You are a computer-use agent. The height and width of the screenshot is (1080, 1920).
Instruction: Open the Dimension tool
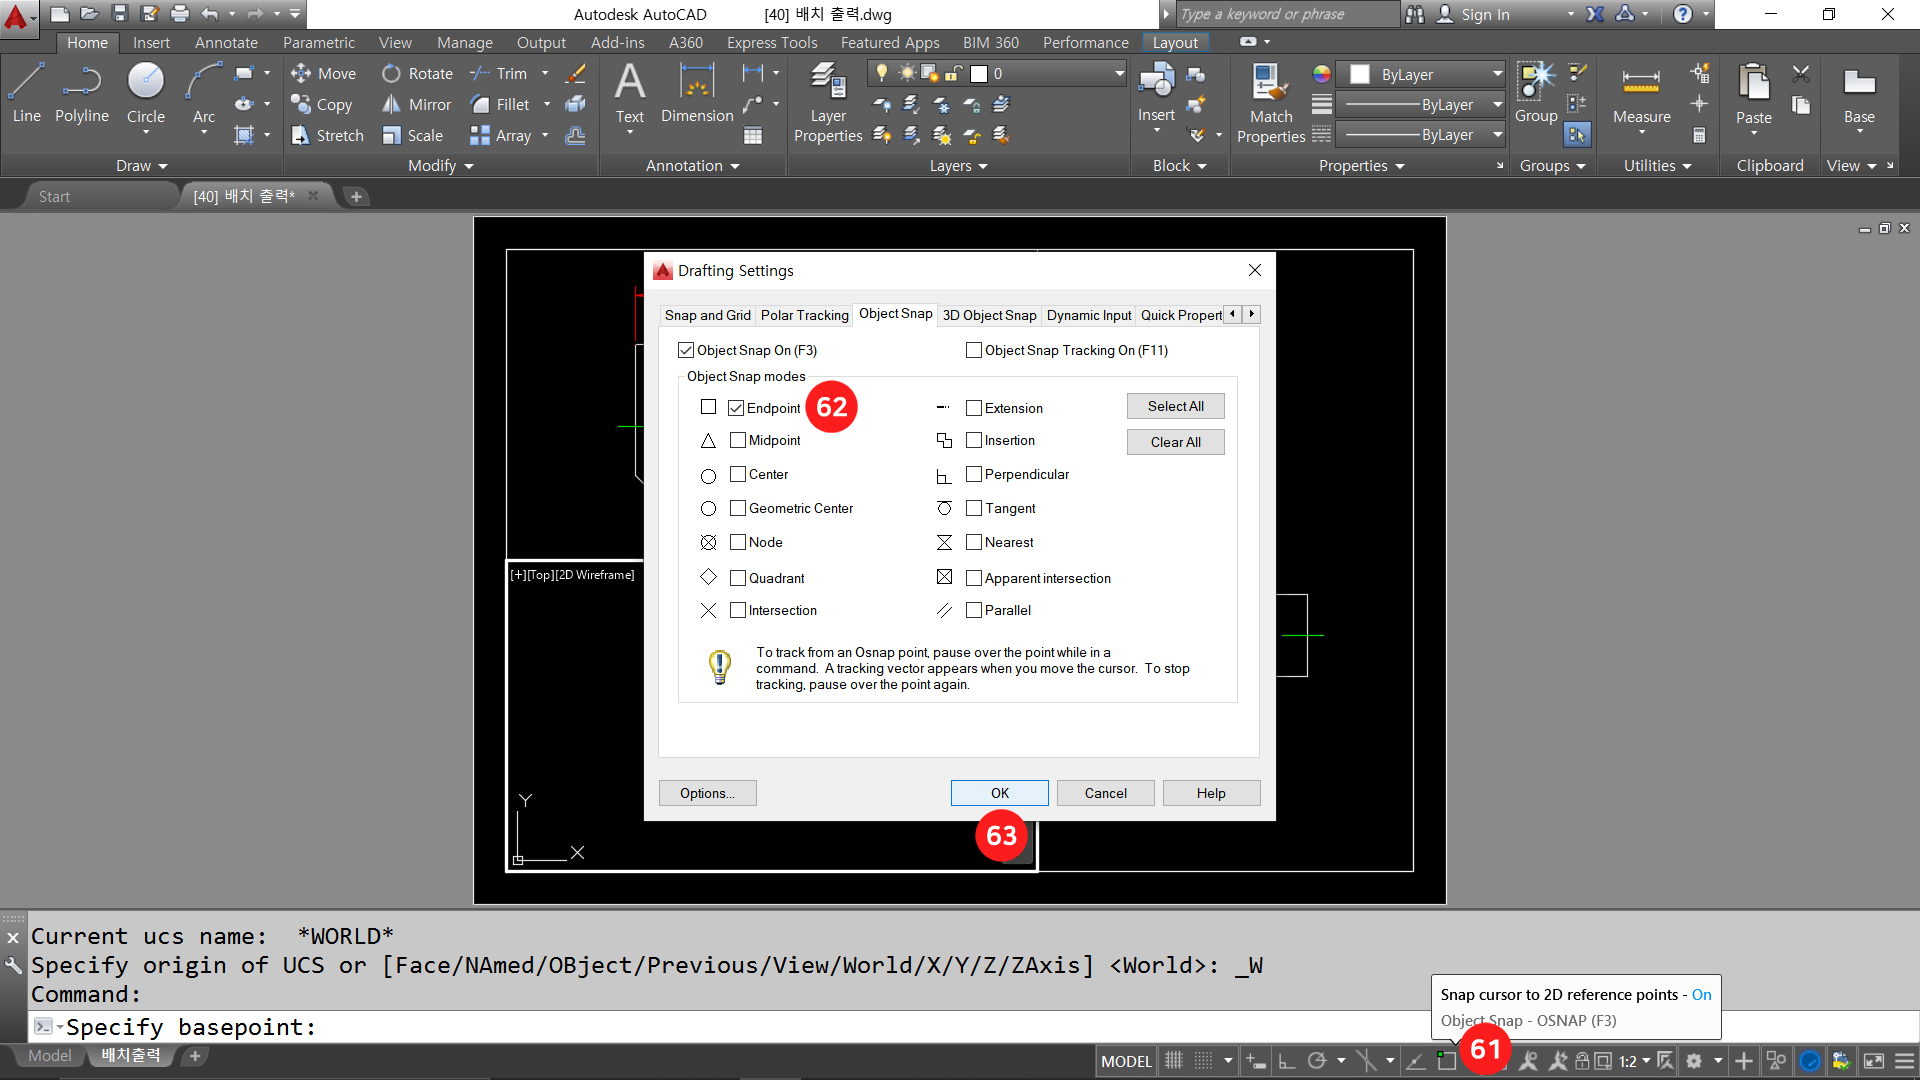click(x=697, y=92)
